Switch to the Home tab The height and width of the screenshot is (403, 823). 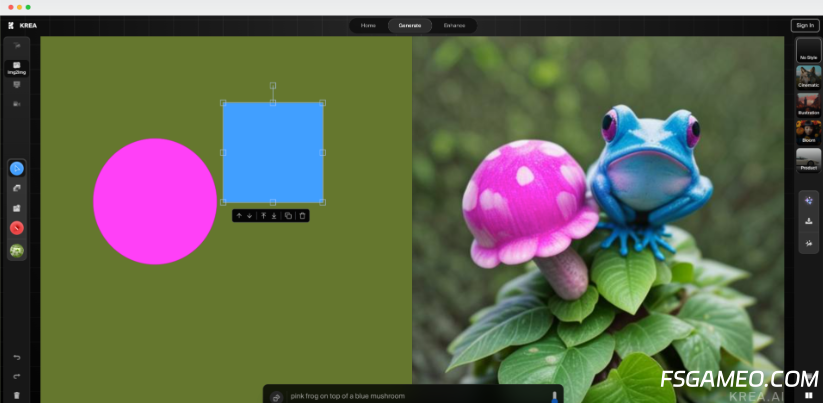(368, 25)
